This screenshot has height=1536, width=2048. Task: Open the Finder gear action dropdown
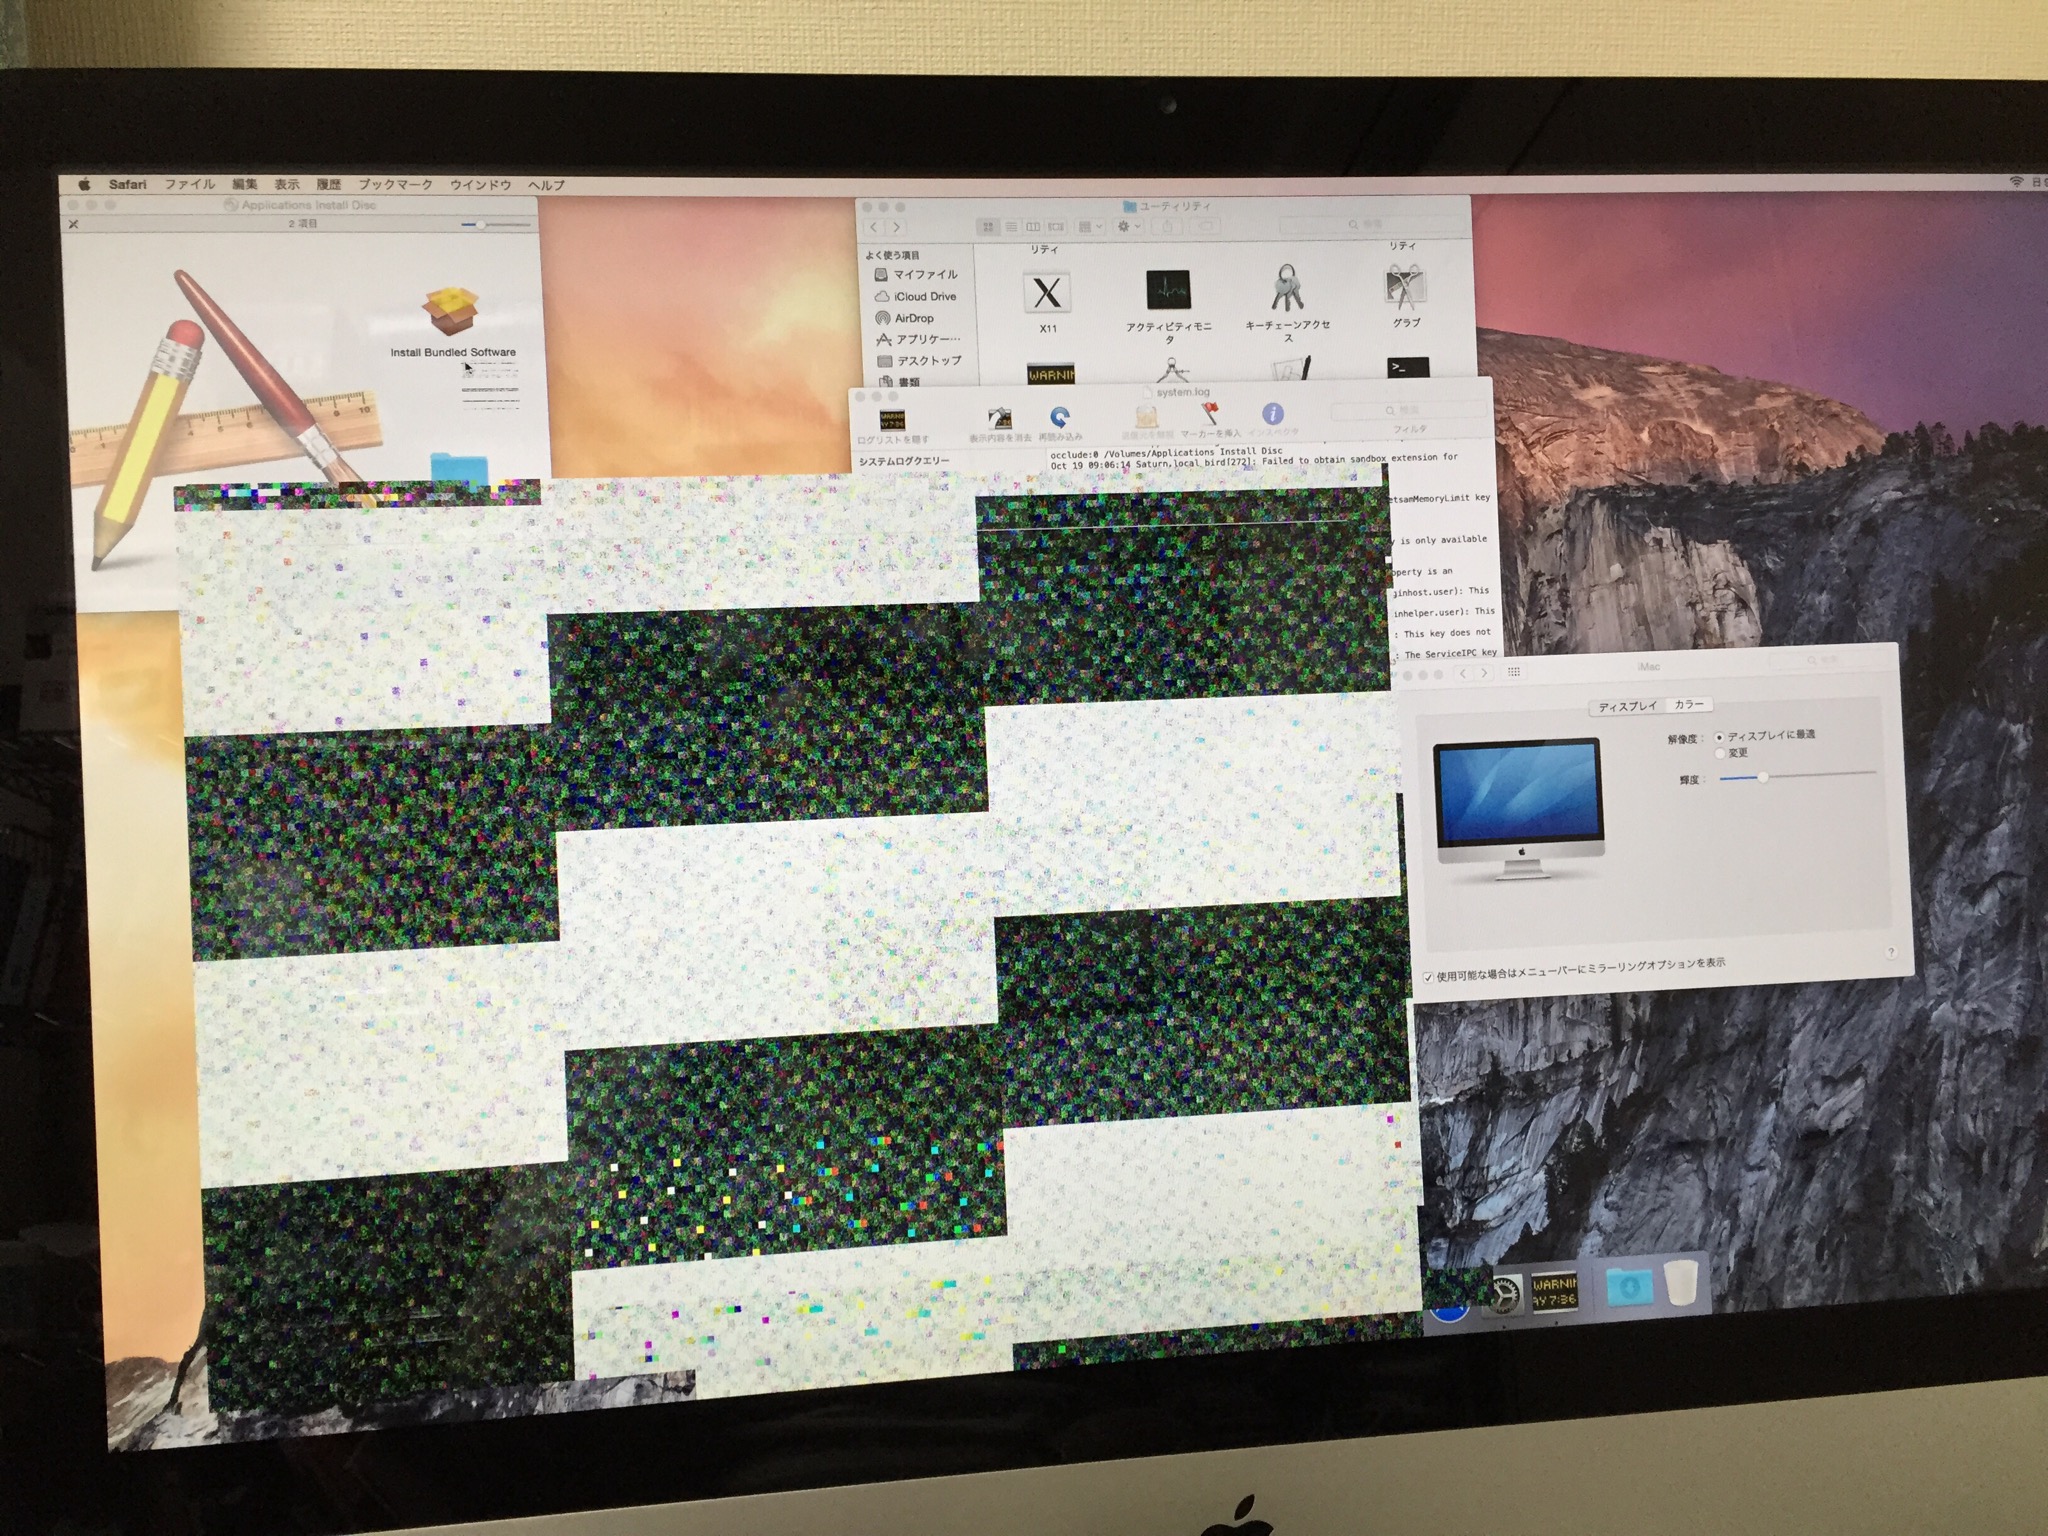1128,227
